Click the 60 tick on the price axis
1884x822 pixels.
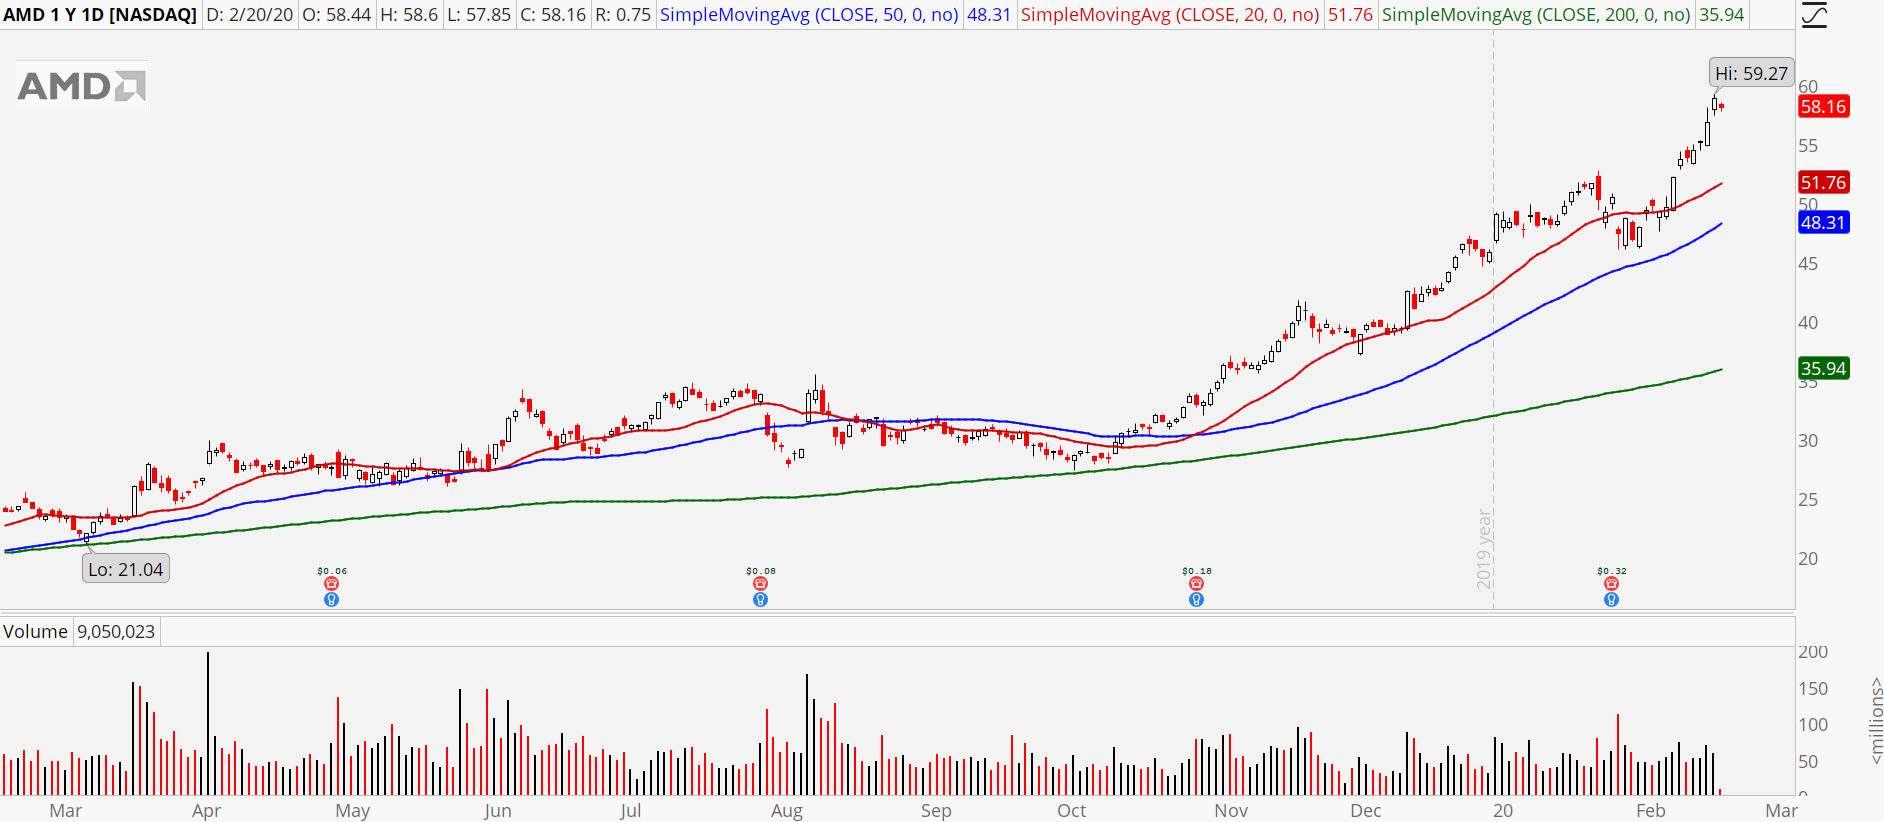tap(1808, 87)
